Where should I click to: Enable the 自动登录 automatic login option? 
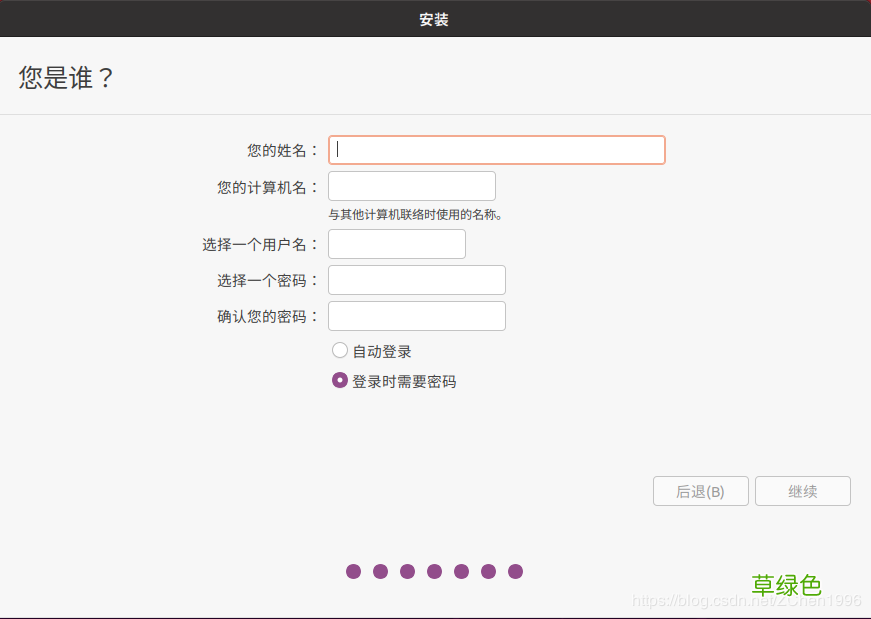click(x=340, y=350)
